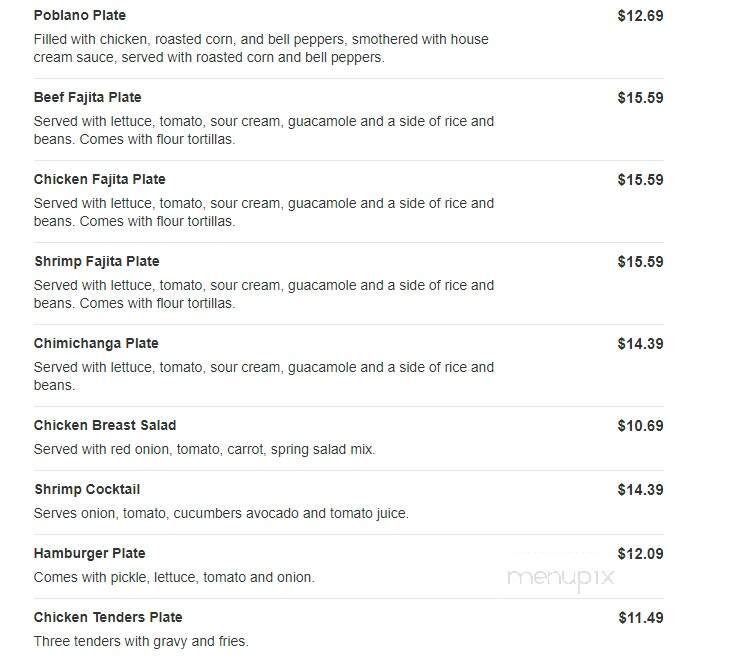Open the Shrimp Cocktail item
Viewport: 740px width, 660px height.
tap(87, 489)
